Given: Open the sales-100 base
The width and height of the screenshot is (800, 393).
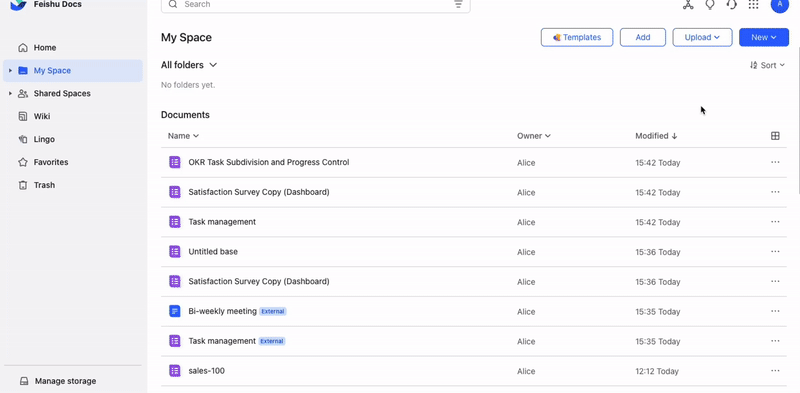Looking at the screenshot, I should 206,371.
